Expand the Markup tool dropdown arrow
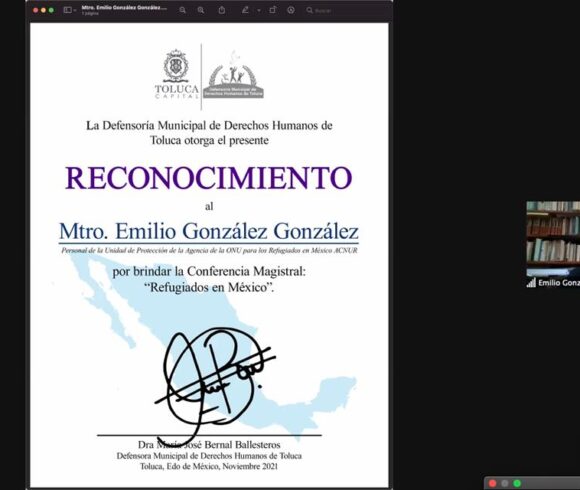The image size is (580, 490). (259, 11)
